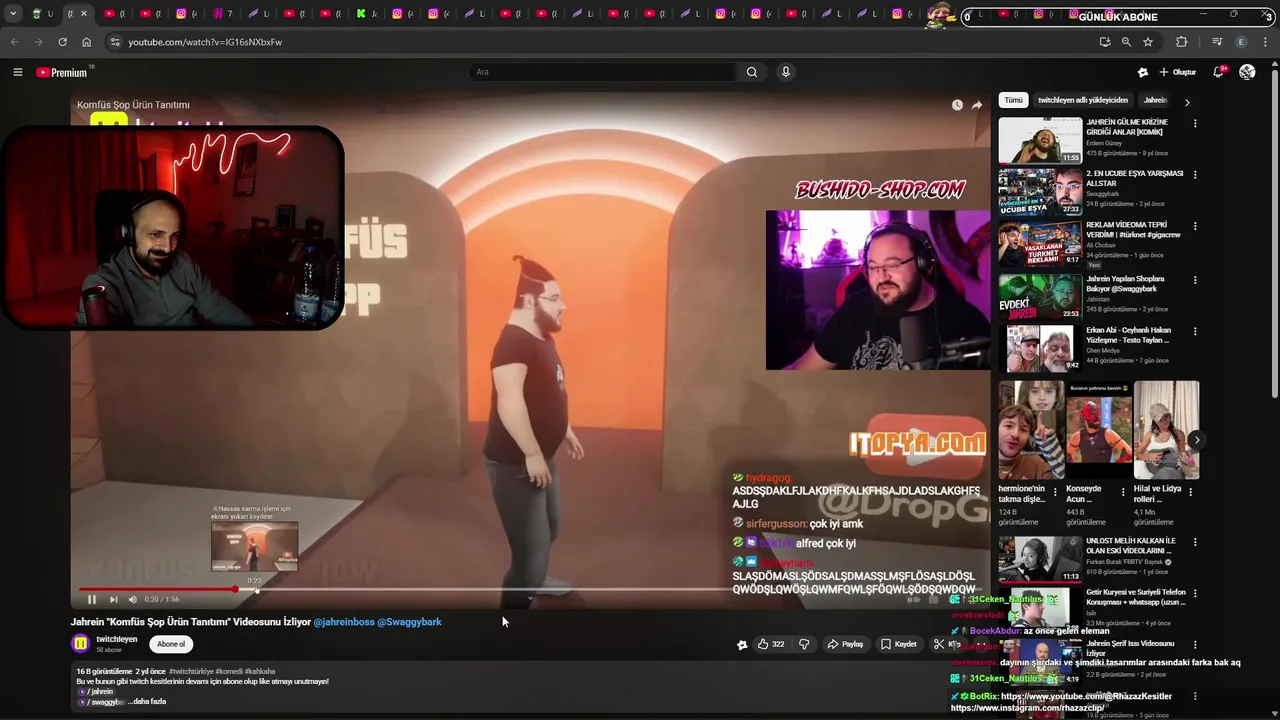
Task: Open options for Erkan Abi Ceyhanlı Hakan video
Action: [x=1195, y=331]
